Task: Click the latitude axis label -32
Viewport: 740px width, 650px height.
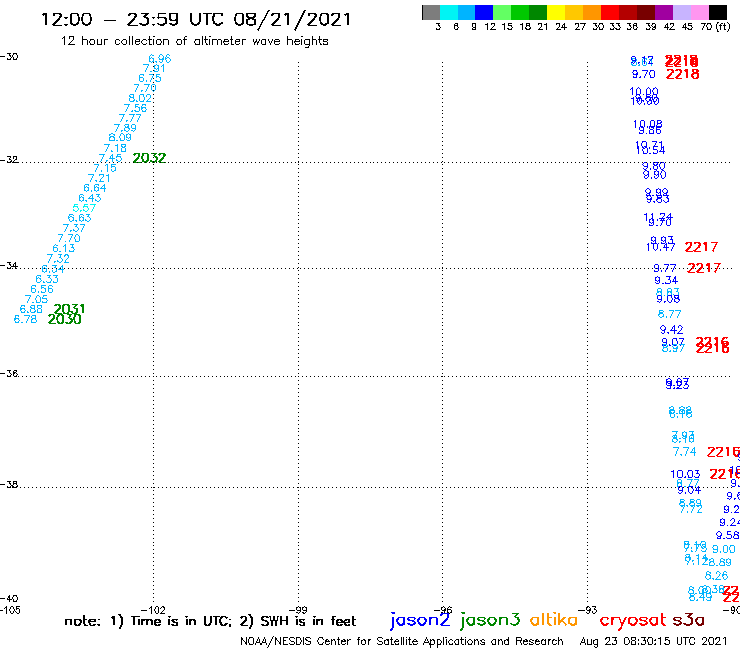Action: (9, 160)
